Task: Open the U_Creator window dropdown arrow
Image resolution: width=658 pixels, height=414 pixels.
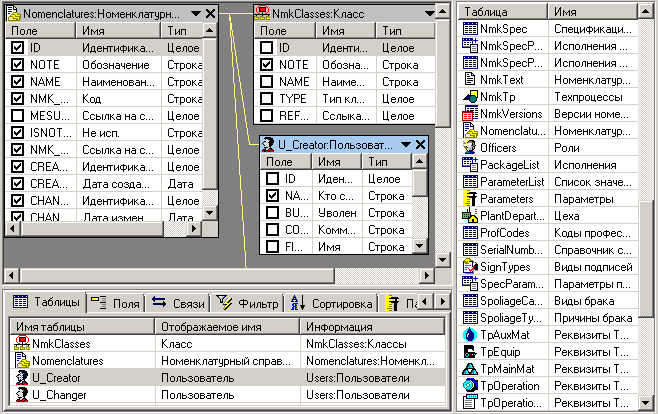Action: 406,145
